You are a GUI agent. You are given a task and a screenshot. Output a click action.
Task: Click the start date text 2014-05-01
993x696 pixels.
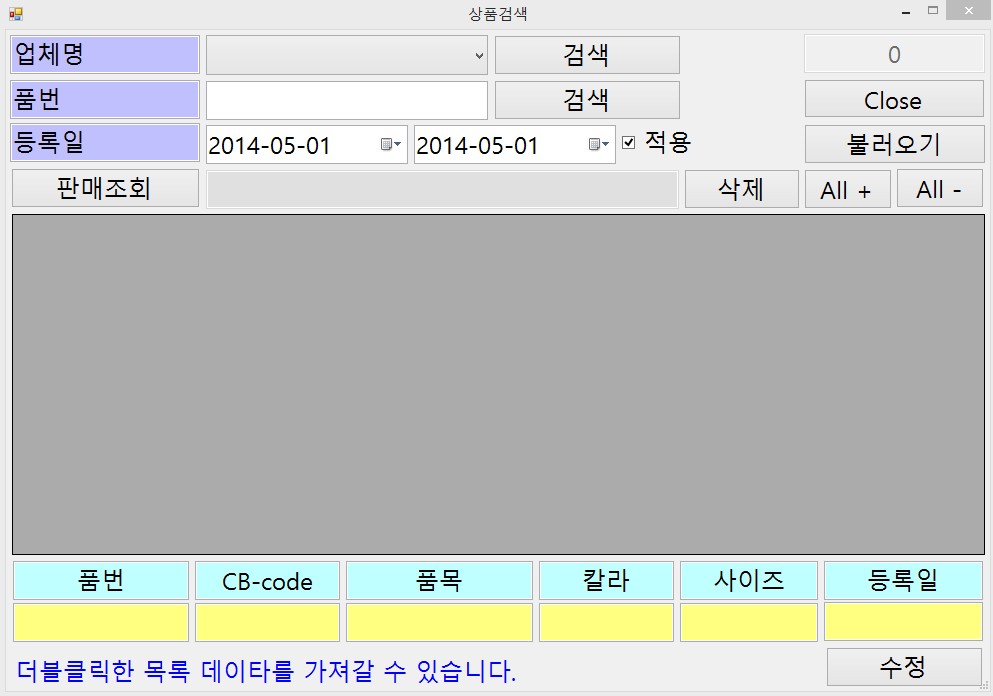pyautogui.click(x=269, y=146)
